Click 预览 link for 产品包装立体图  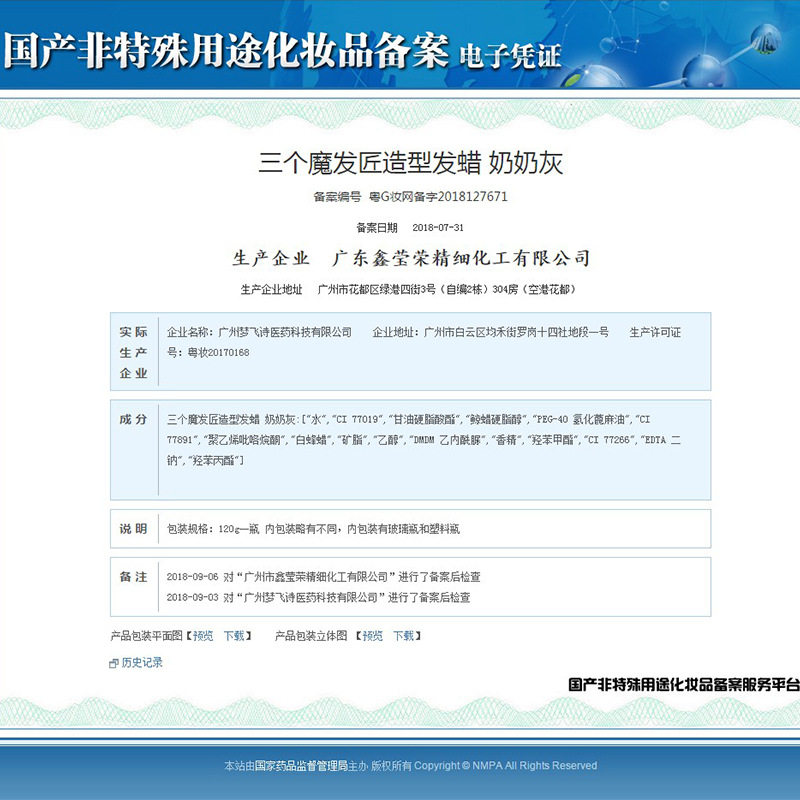coord(372,636)
